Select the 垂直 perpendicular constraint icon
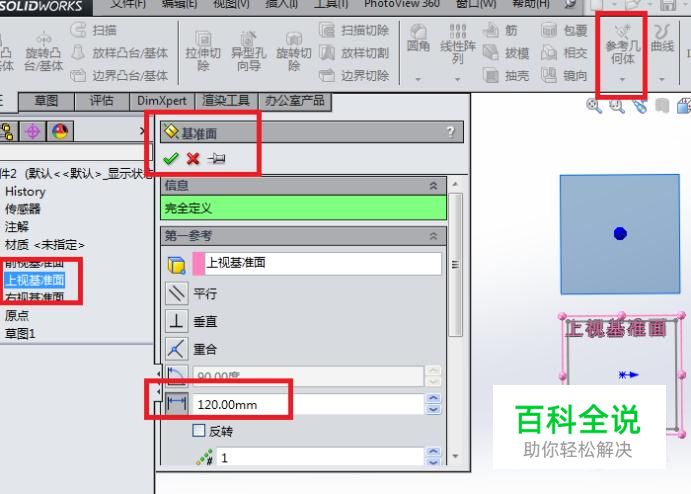This screenshot has width=691, height=494. (x=177, y=321)
